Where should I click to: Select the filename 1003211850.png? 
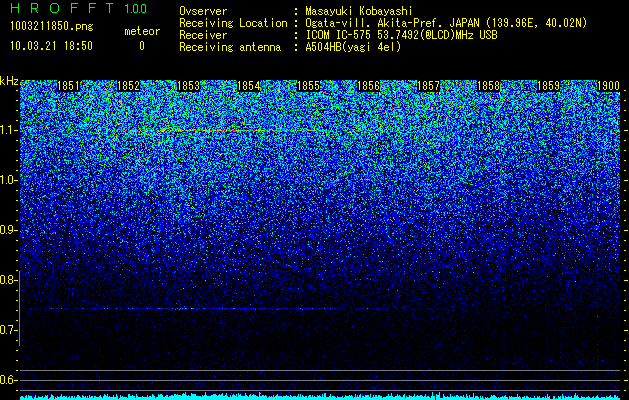52,26
